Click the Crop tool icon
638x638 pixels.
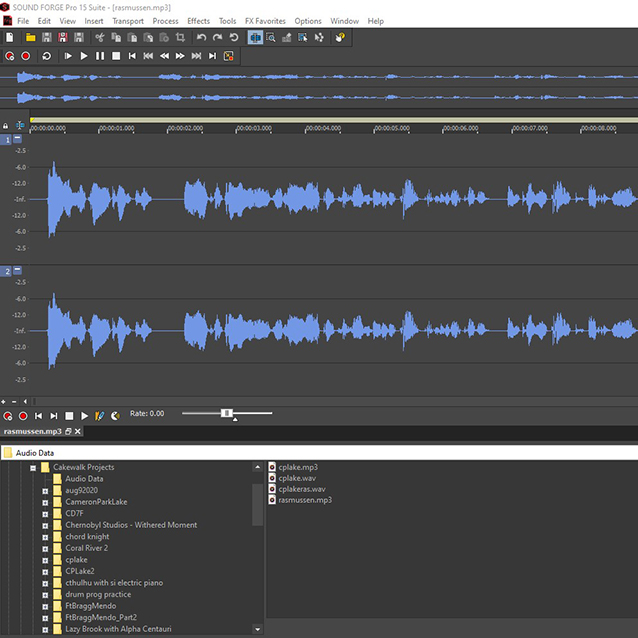180,38
